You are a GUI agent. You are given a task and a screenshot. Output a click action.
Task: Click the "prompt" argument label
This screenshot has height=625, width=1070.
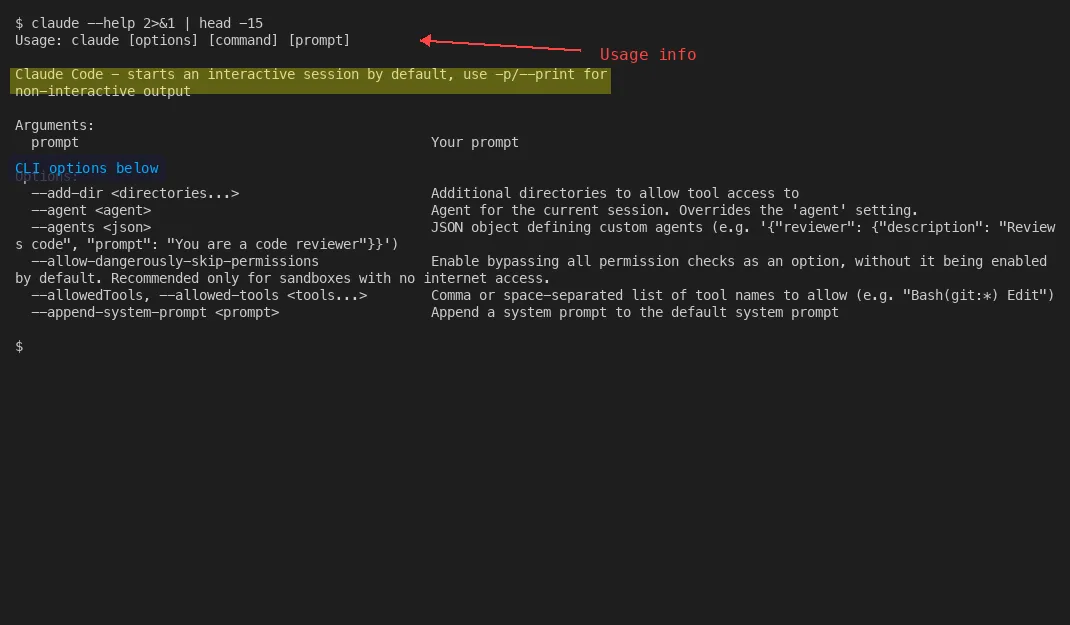click(54, 142)
